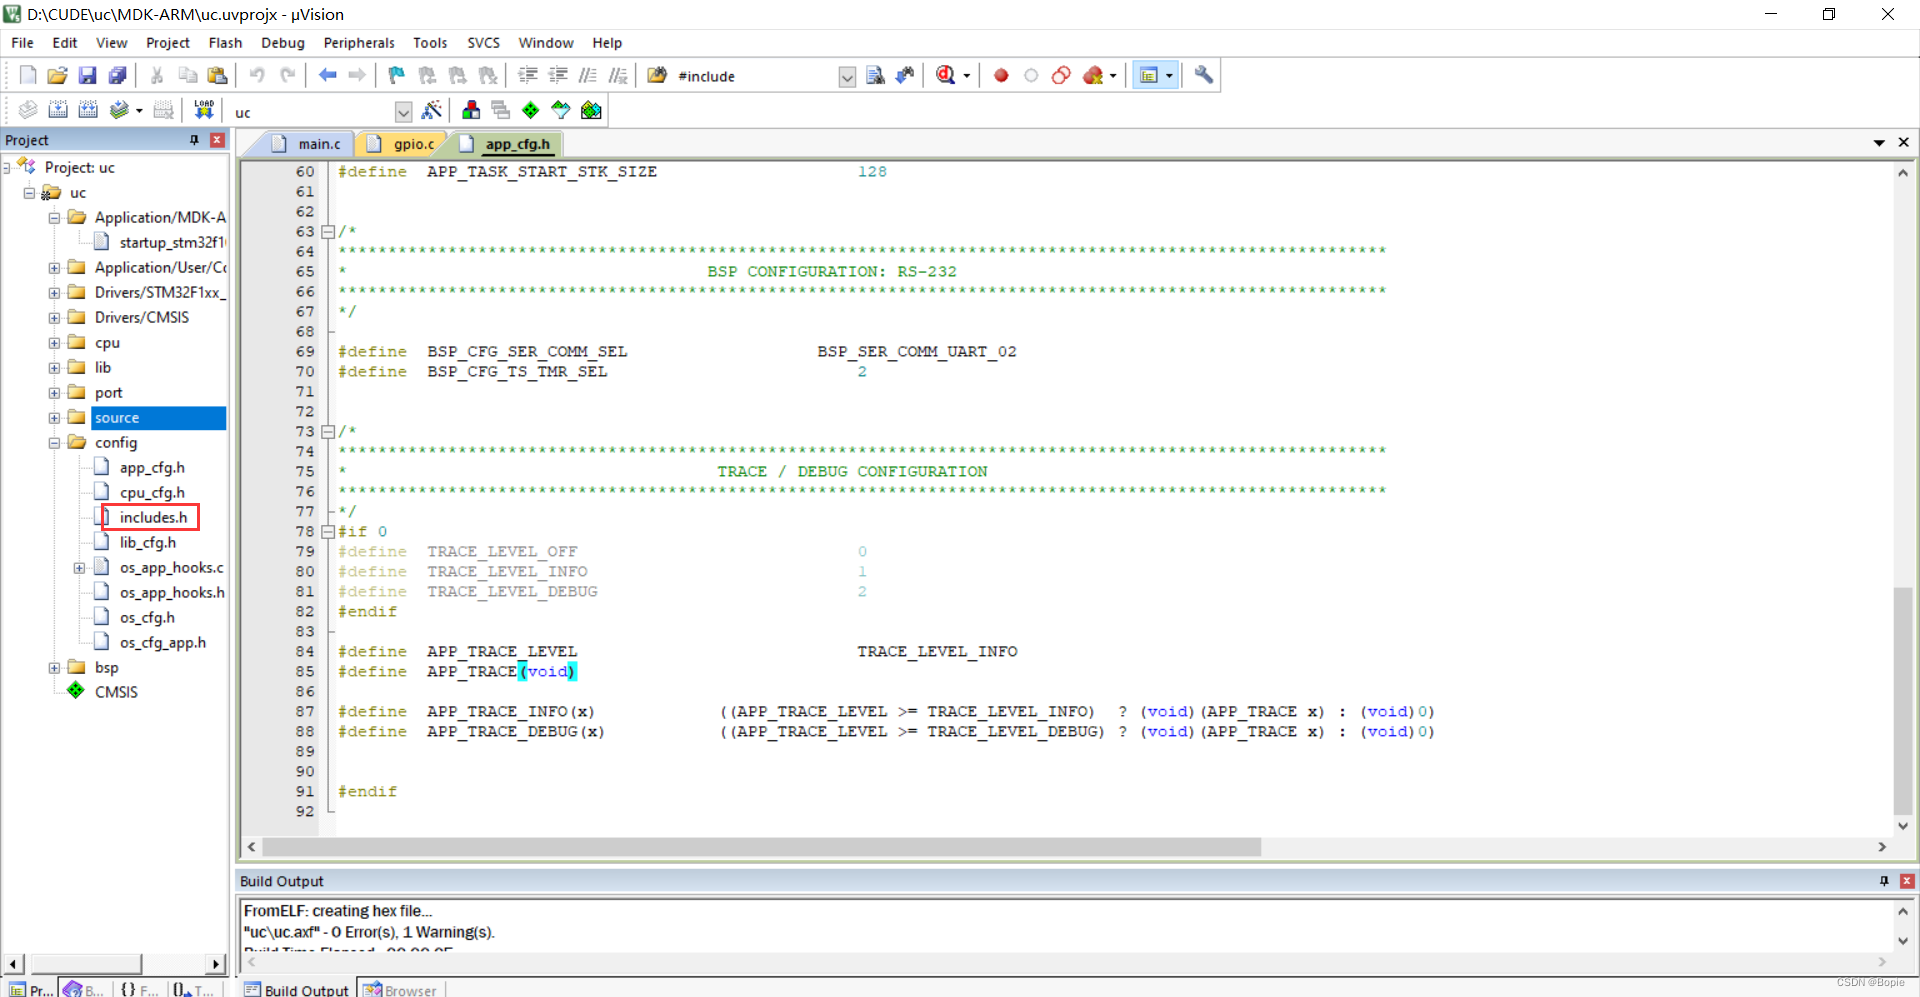
Task: Switch to the gpio.c tab
Action: pos(403,144)
